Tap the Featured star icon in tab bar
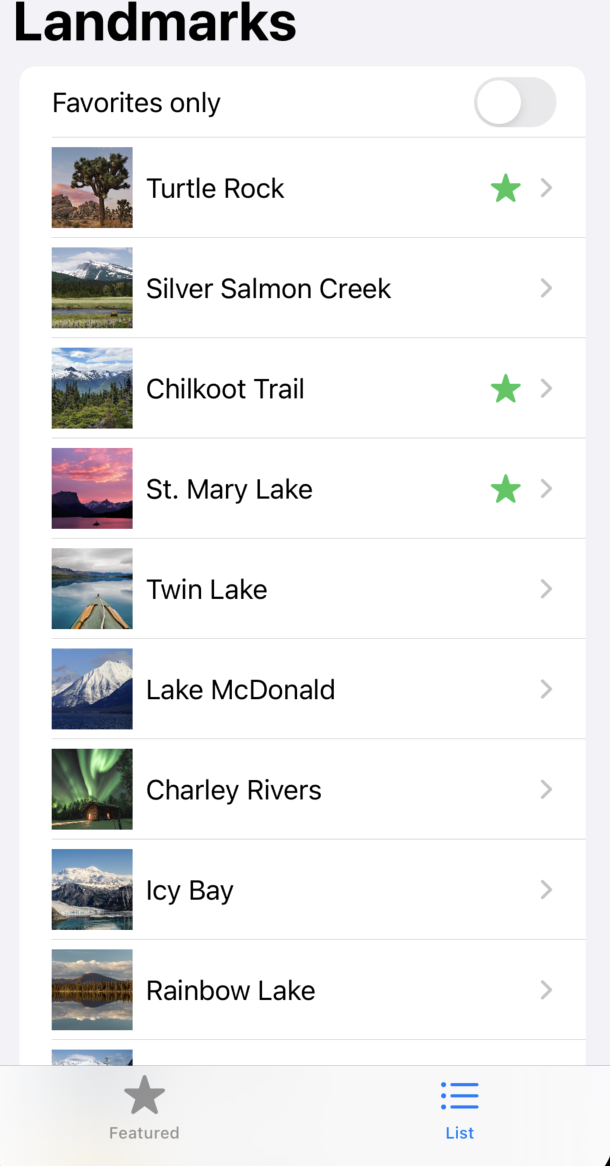Image resolution: width=610 pixels, height=1166 pixels. pyautogui.click(x=144, y=1096)
